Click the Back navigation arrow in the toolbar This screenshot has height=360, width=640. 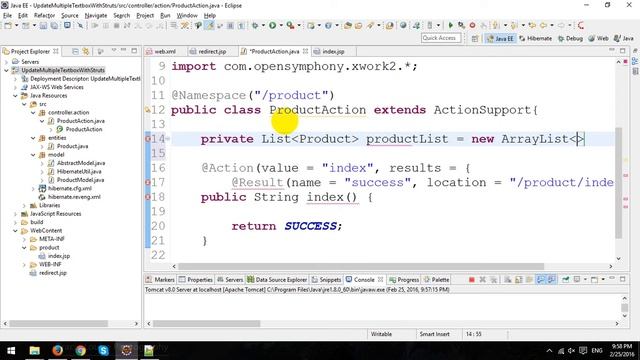click(x=543, y=25)
